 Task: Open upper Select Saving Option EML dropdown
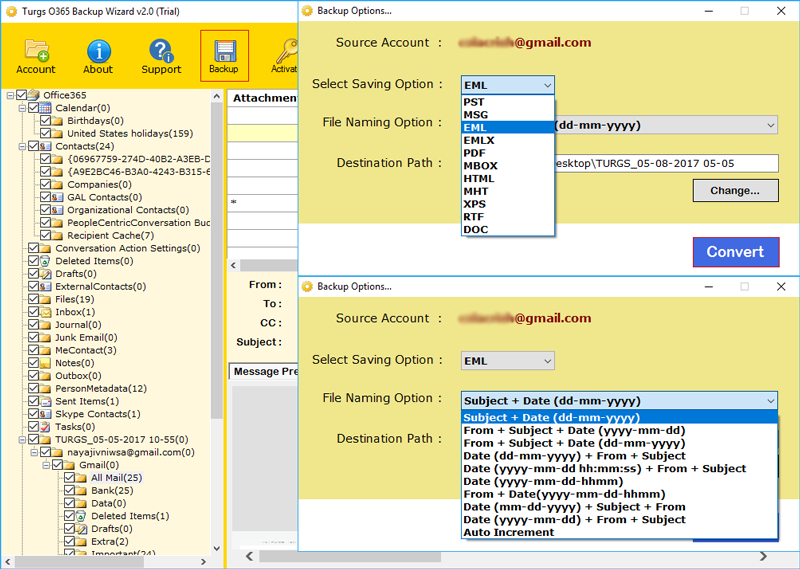click(508, 85)
